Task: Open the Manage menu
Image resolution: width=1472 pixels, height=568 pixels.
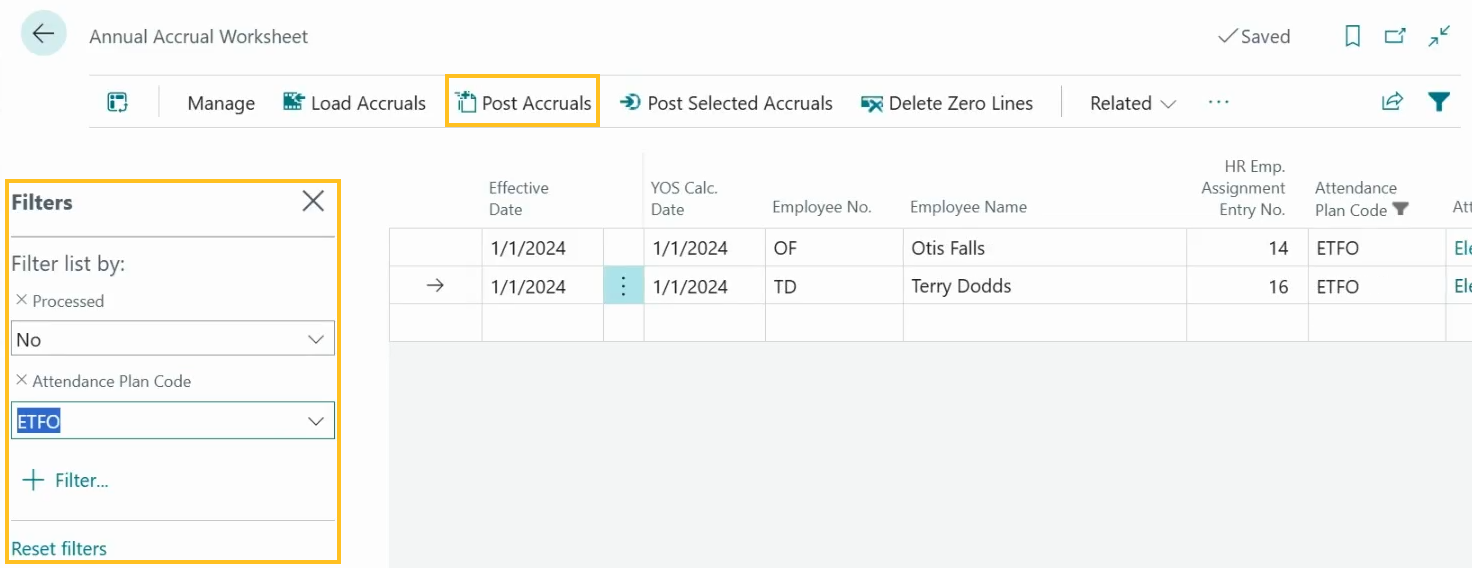Action: 221,103
